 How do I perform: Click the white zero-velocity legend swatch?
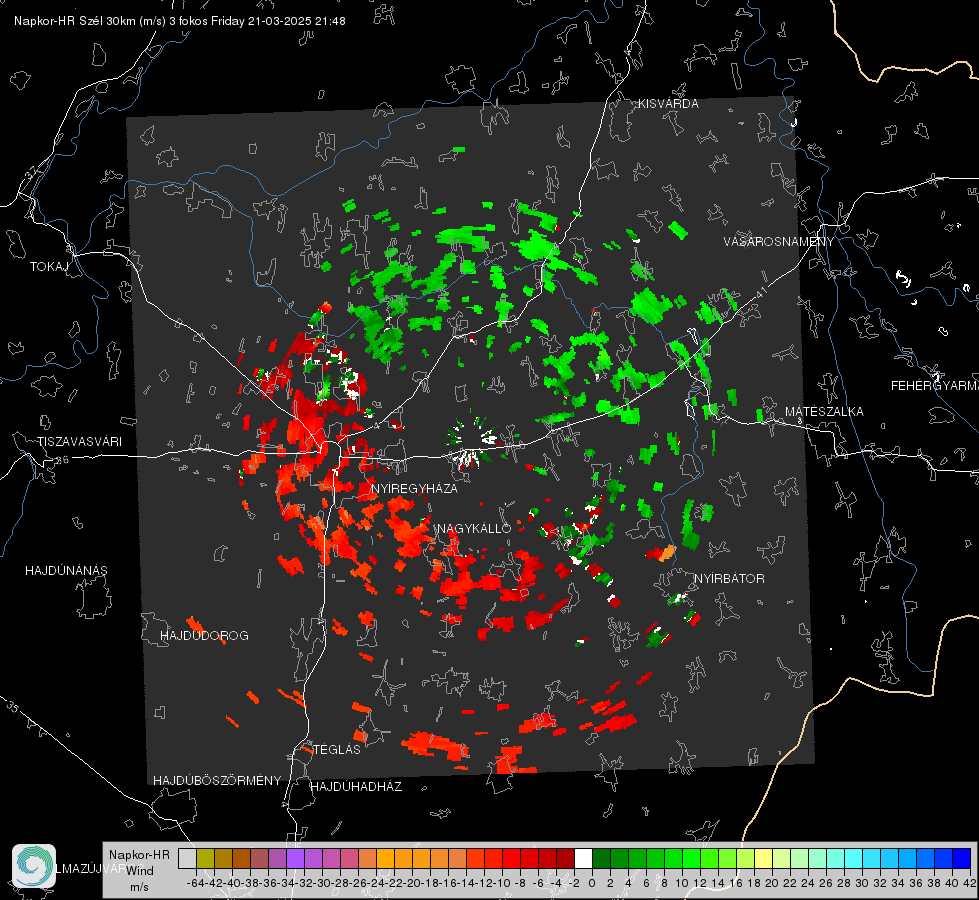click(x=583, y=859)
